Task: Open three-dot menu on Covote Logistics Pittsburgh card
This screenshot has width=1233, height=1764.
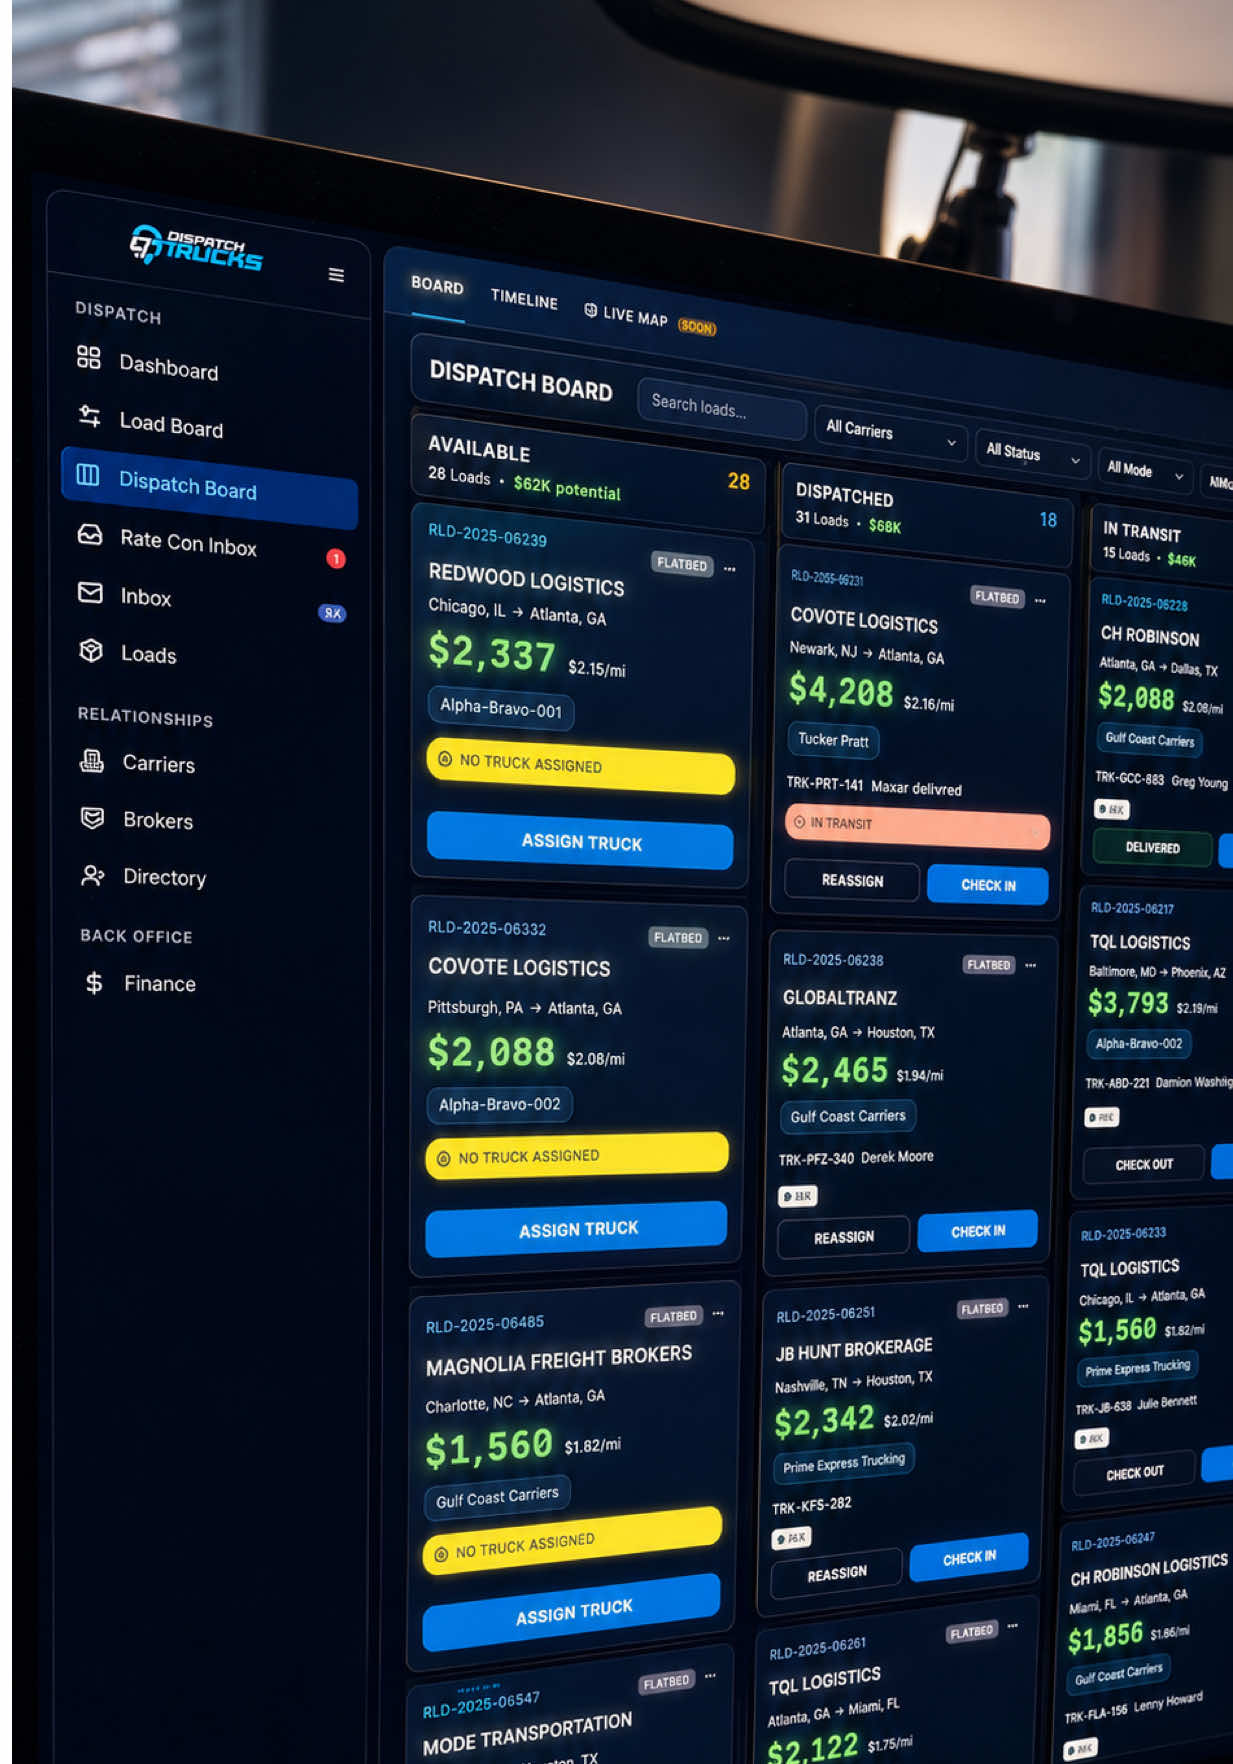Action: point(724,938)
